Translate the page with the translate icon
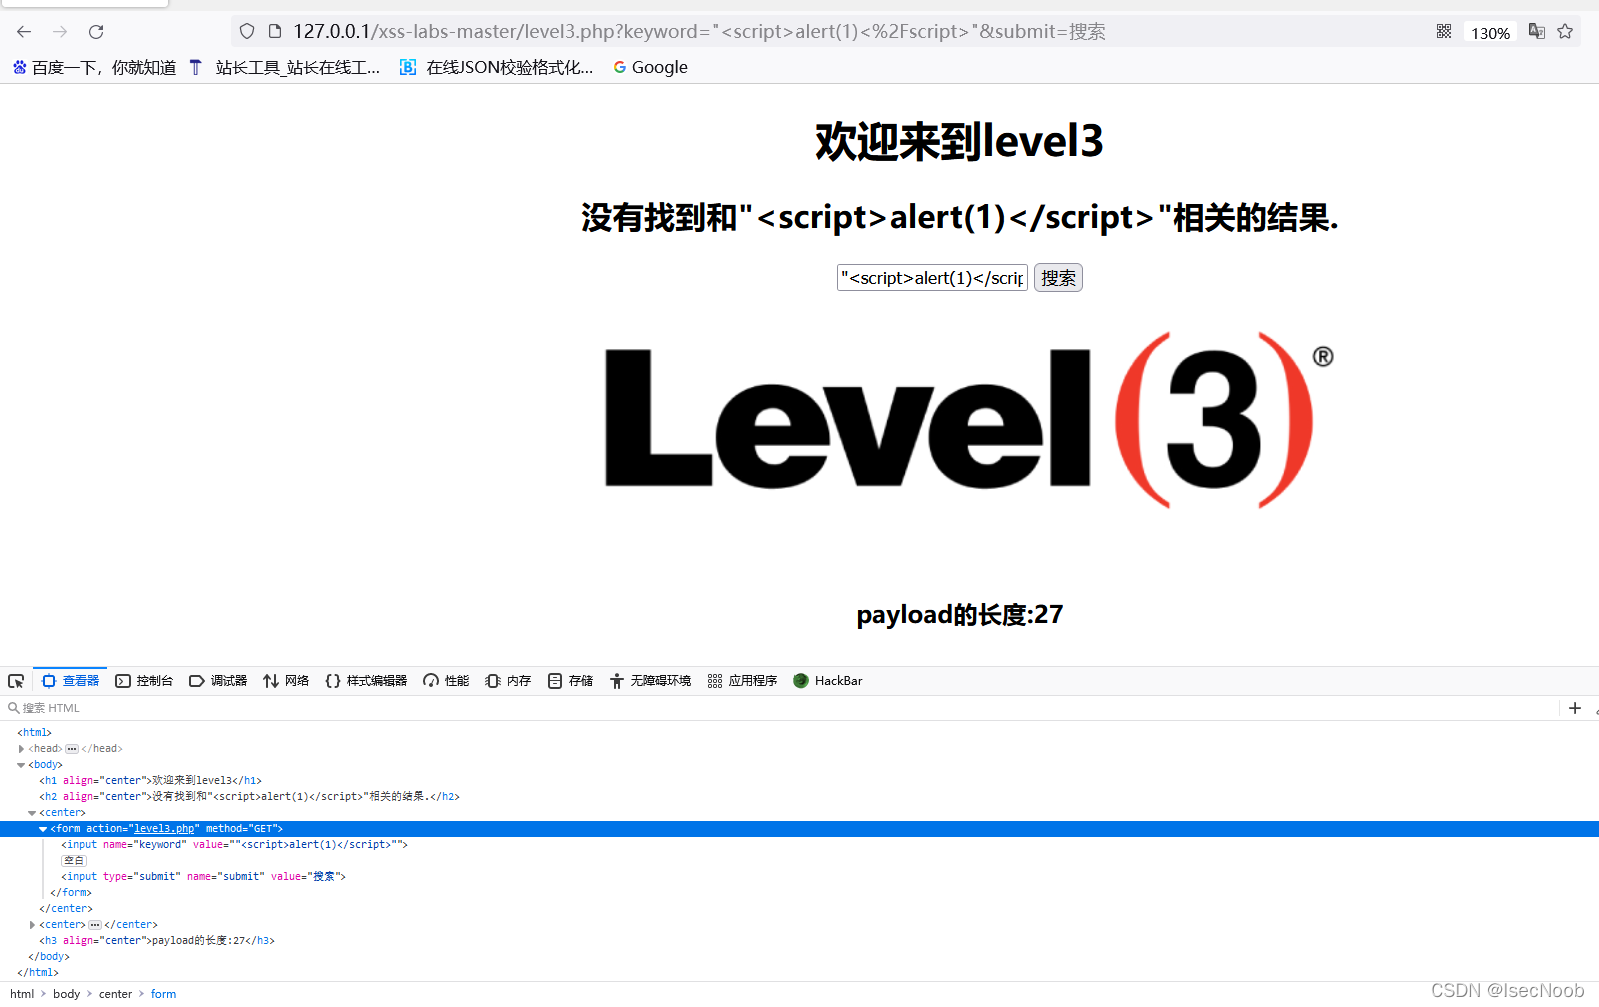The width and height of the screenshot is (1599, 1007). coord(1537,32)
